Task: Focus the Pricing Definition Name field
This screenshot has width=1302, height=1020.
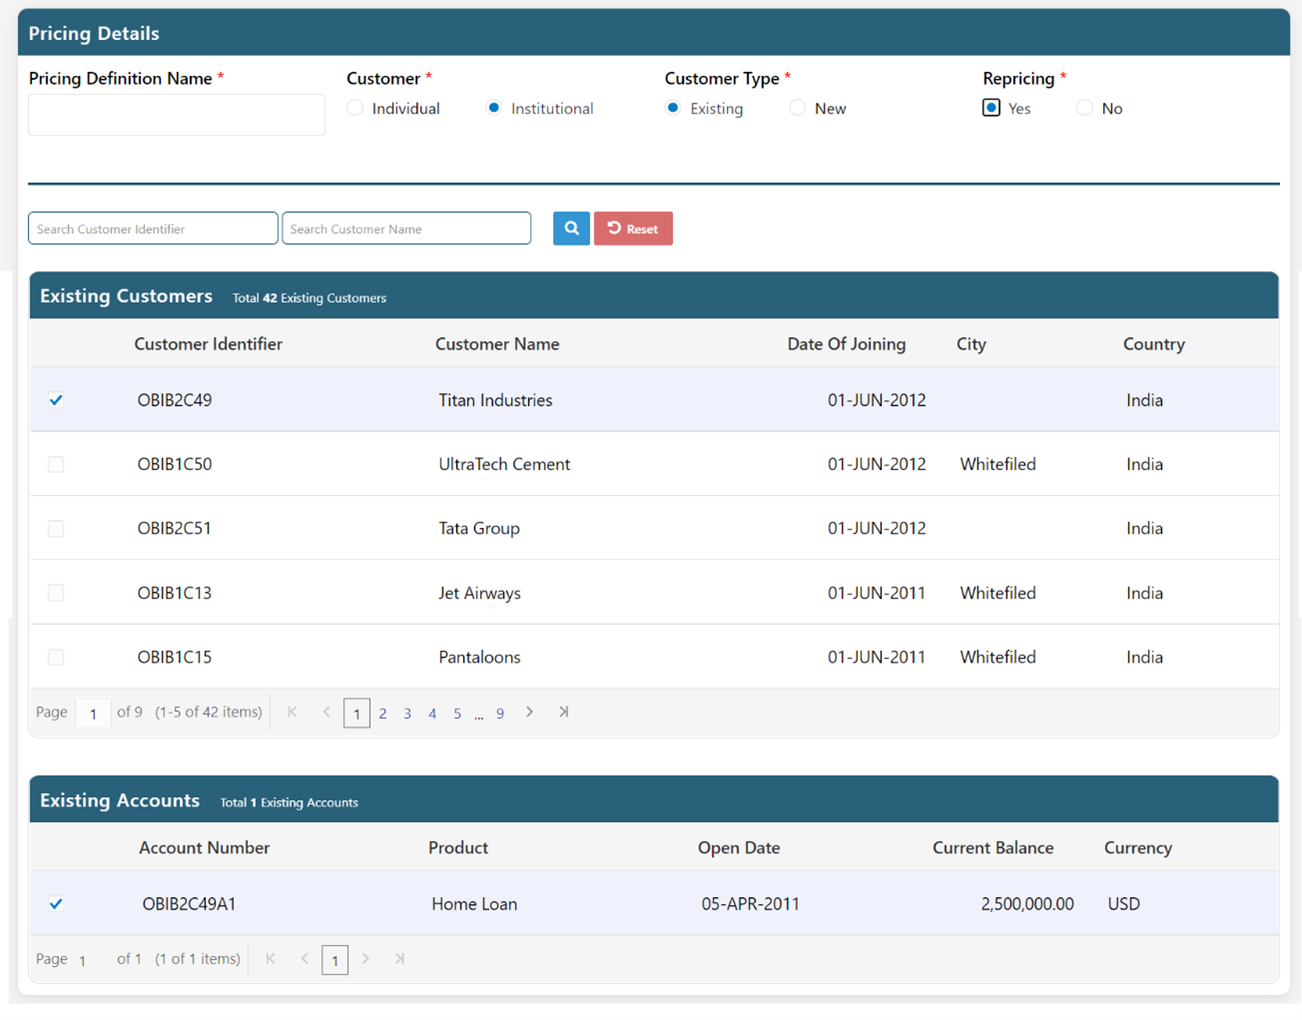Action: (x=176, y=115)
